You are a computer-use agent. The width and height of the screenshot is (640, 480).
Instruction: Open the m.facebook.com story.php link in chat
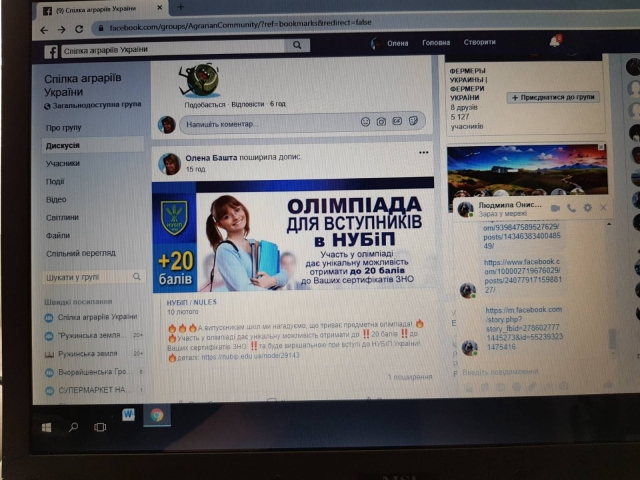point(524,328)
